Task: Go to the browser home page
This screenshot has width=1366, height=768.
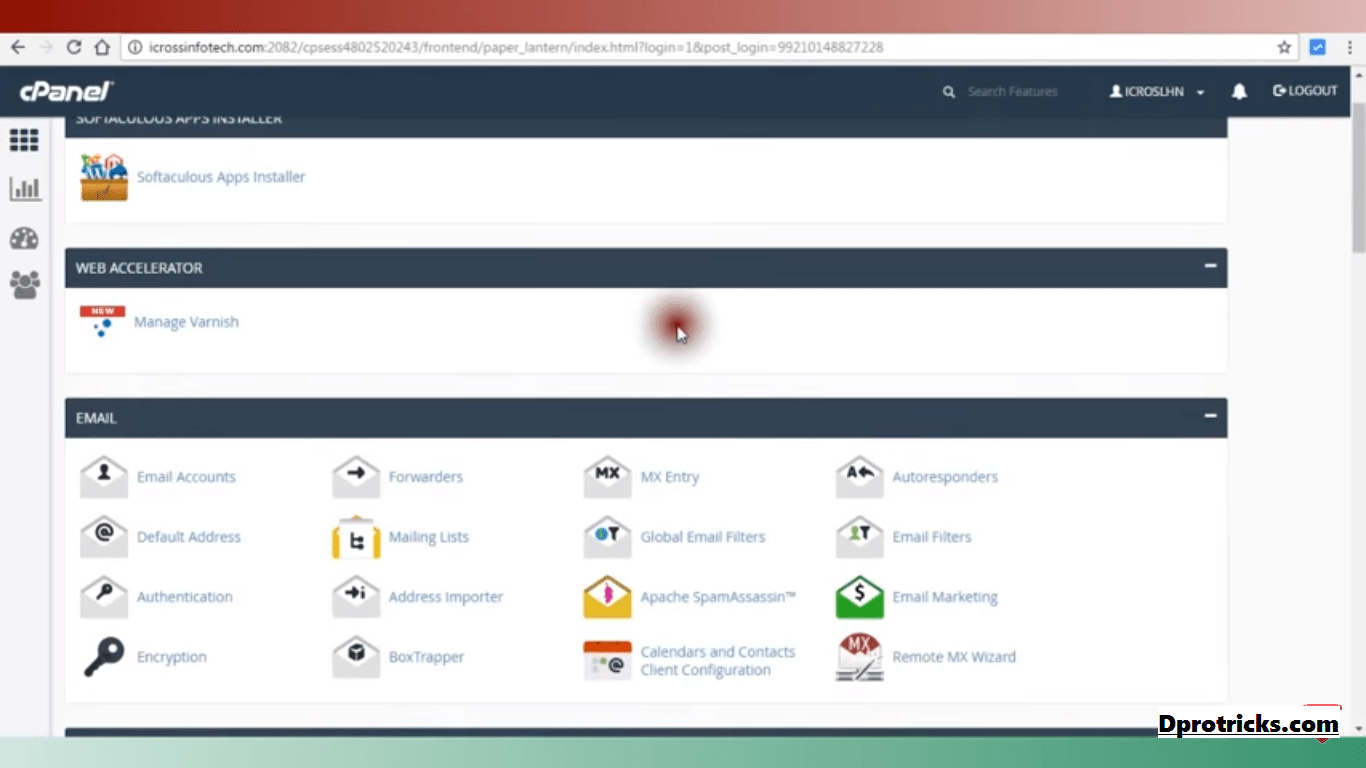Action: point(102,47)
